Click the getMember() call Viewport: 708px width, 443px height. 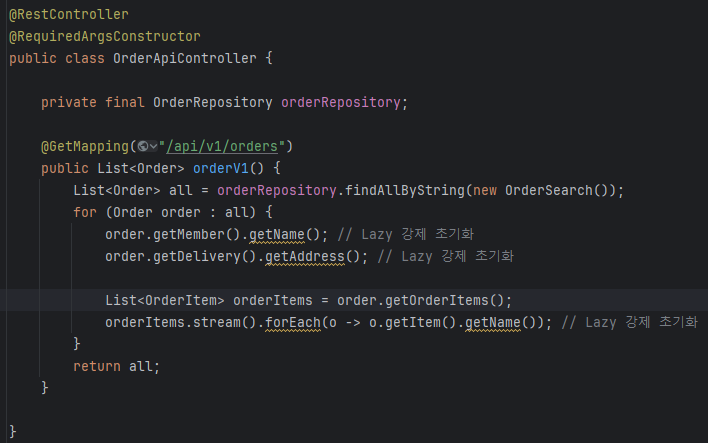[197, 234]
